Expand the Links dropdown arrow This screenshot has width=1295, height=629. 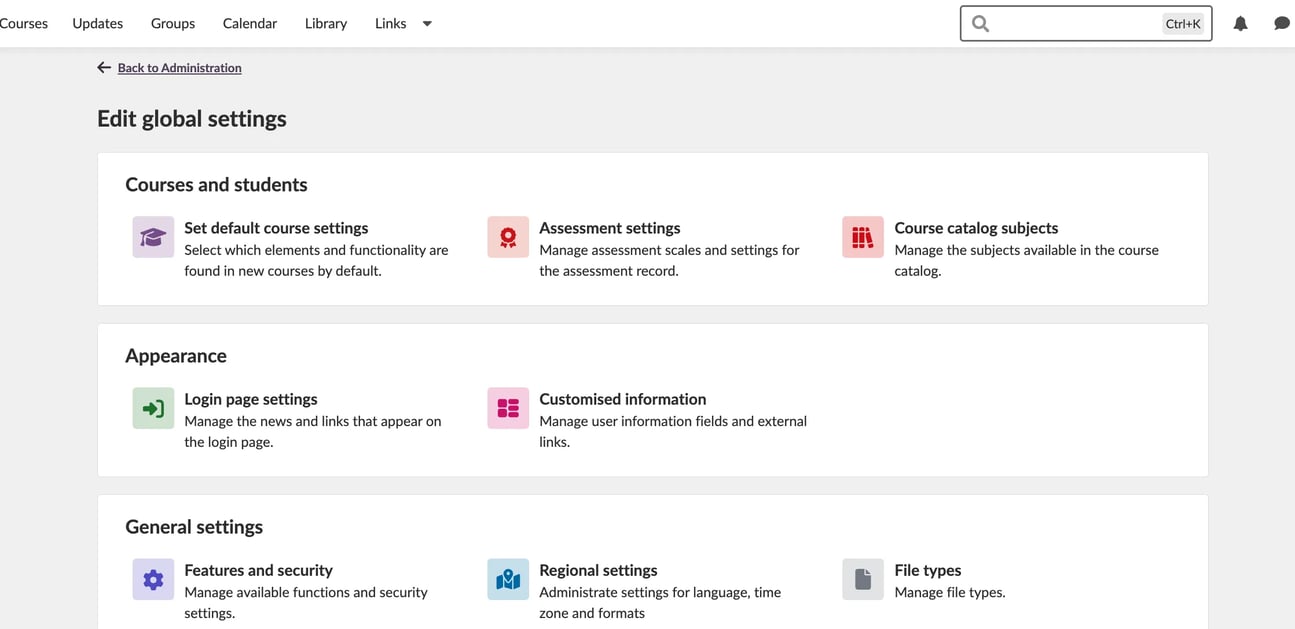click(x=427, y=24)
